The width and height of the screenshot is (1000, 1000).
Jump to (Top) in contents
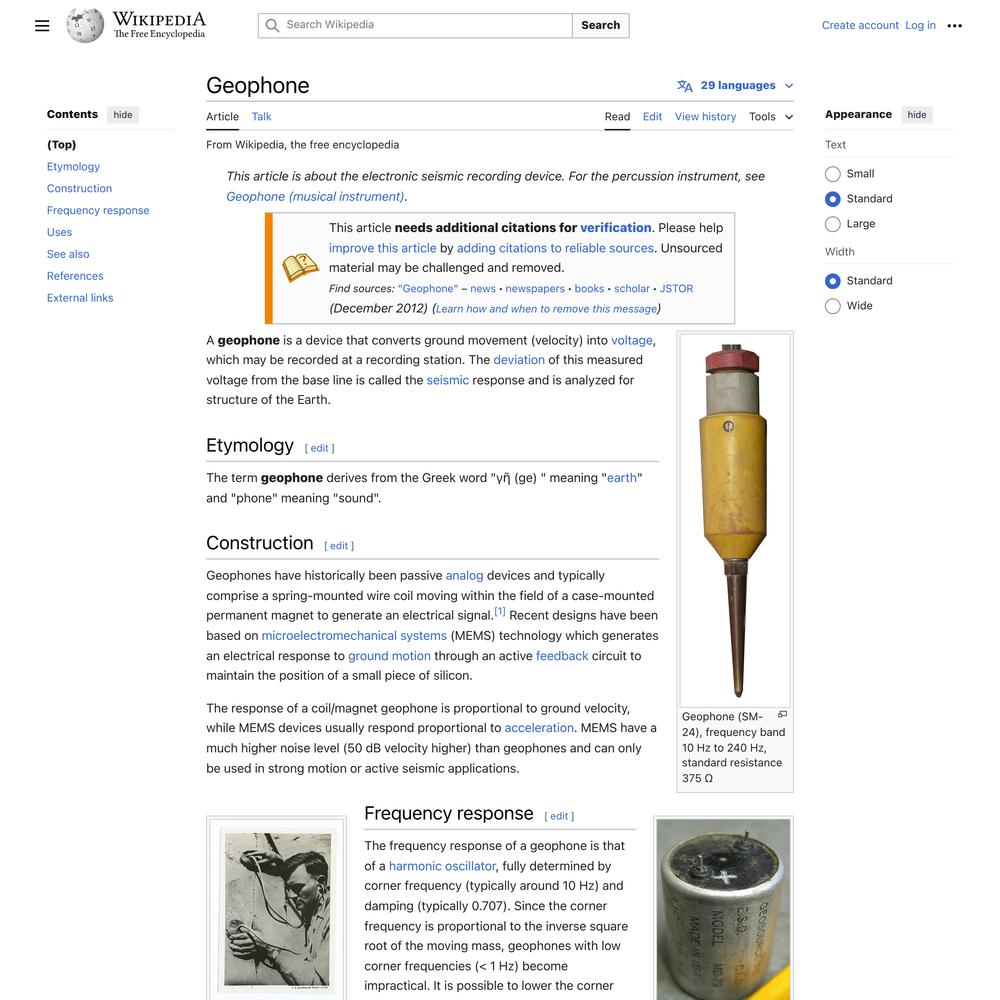(x=61, y=145)
